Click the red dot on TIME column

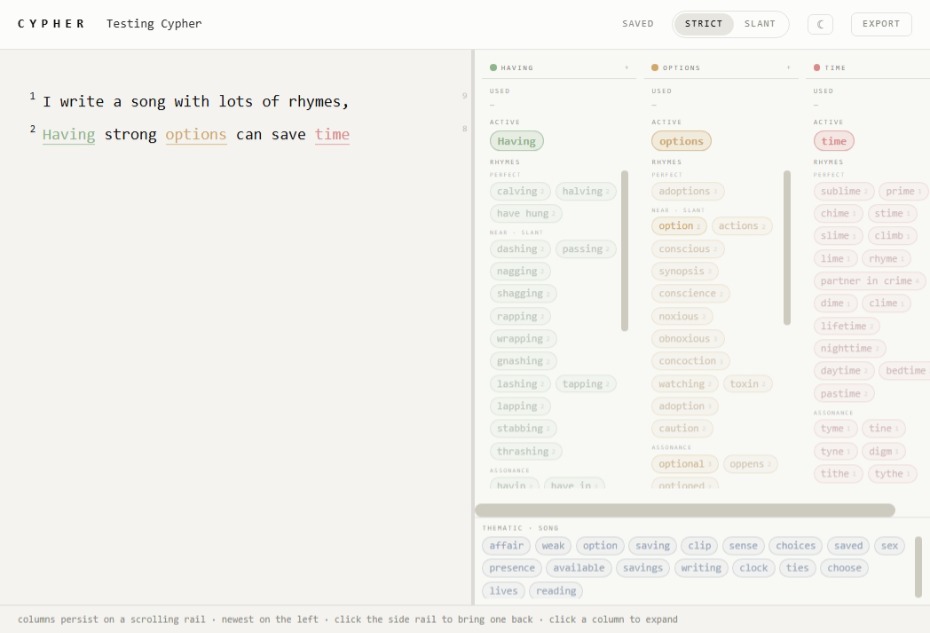[817, 68]
